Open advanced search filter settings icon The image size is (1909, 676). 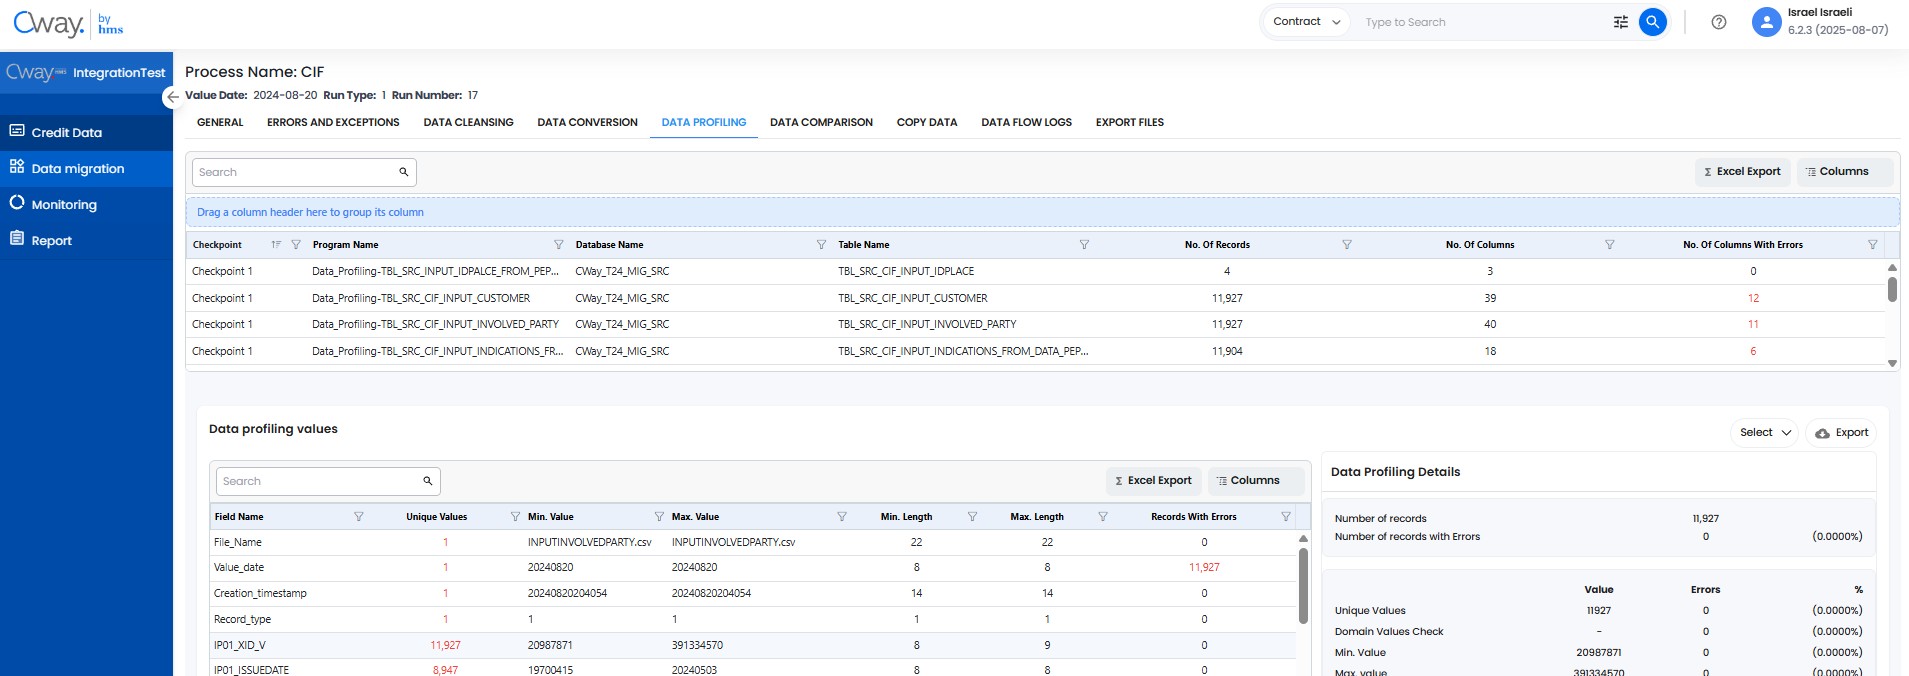[x=1621, y=22]
